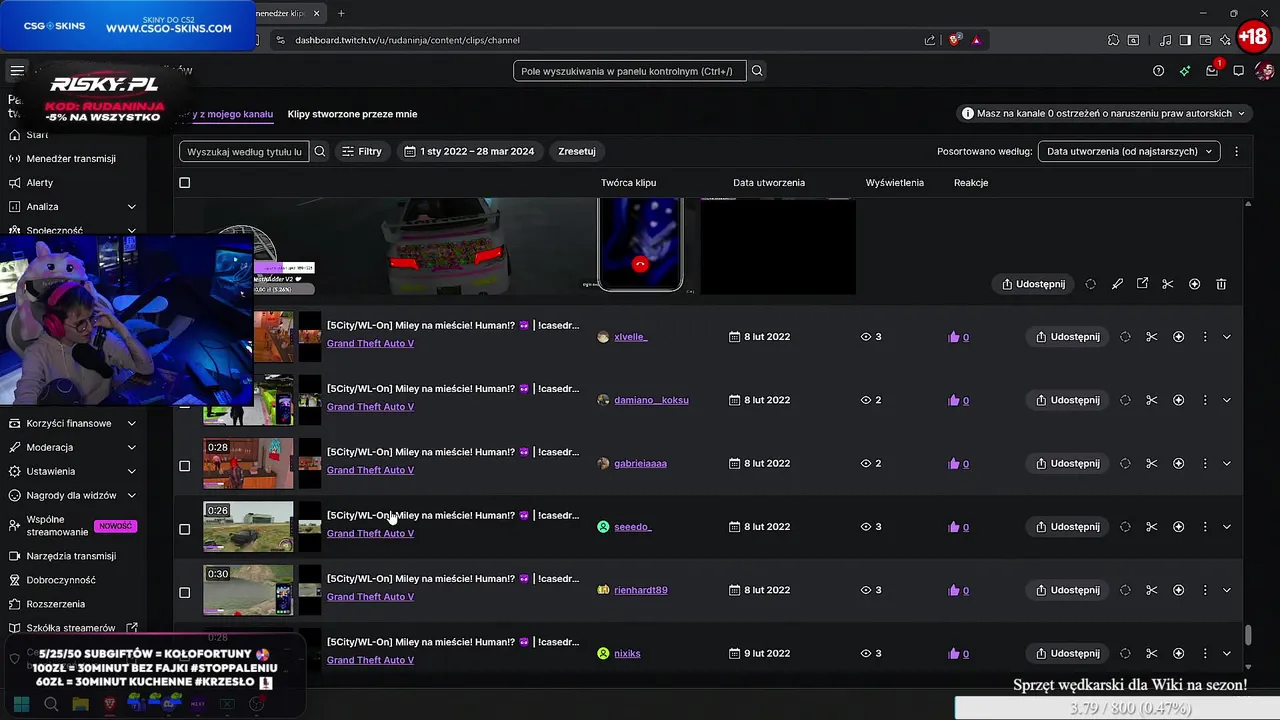Check the checkbox for the rienhardt89 clip
Screen dimensions: 1280x720
184,592
